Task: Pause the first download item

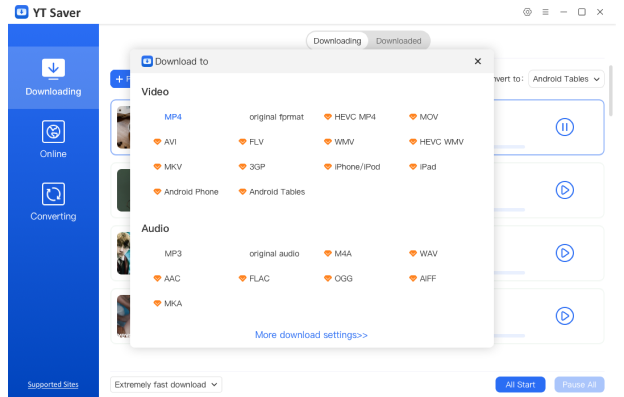Action: click(x=565, y=127)
